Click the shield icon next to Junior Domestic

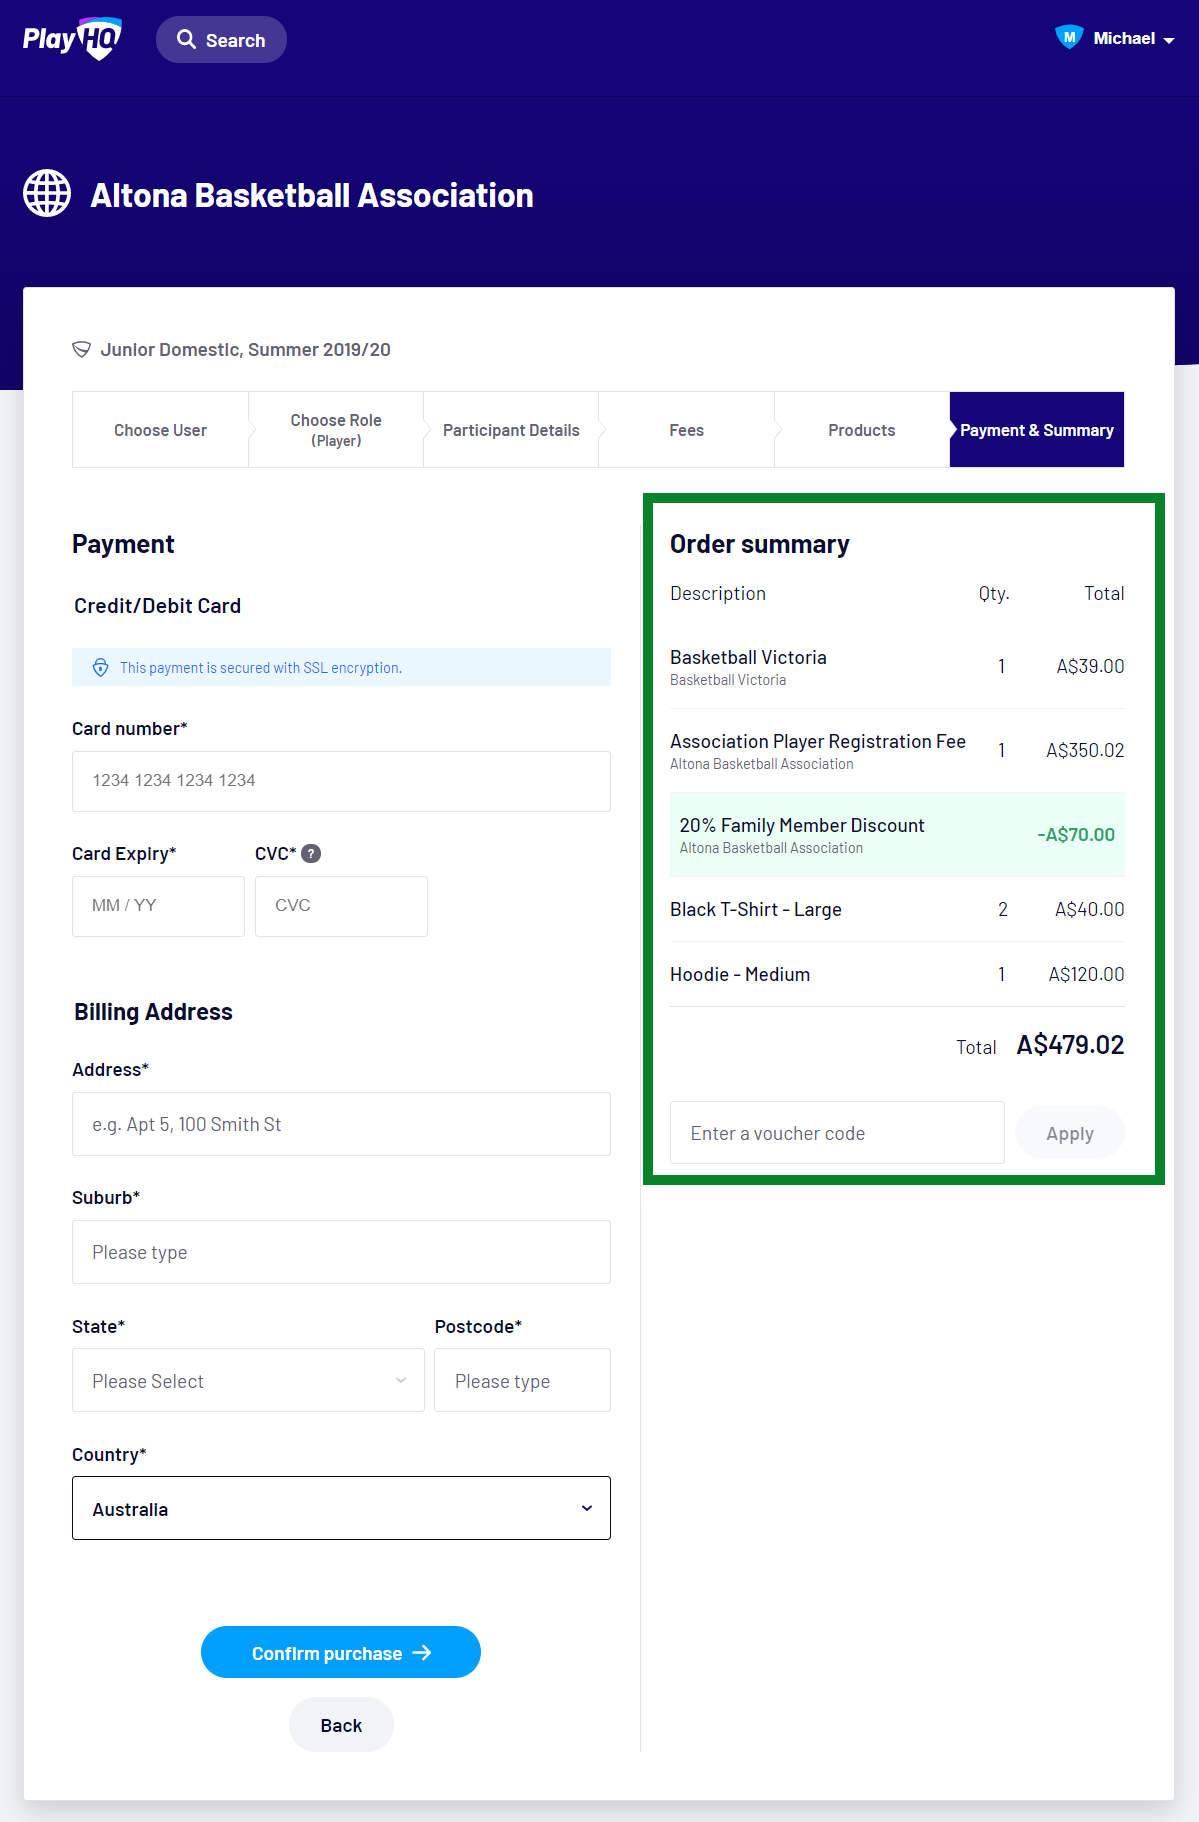pos(82,349)
